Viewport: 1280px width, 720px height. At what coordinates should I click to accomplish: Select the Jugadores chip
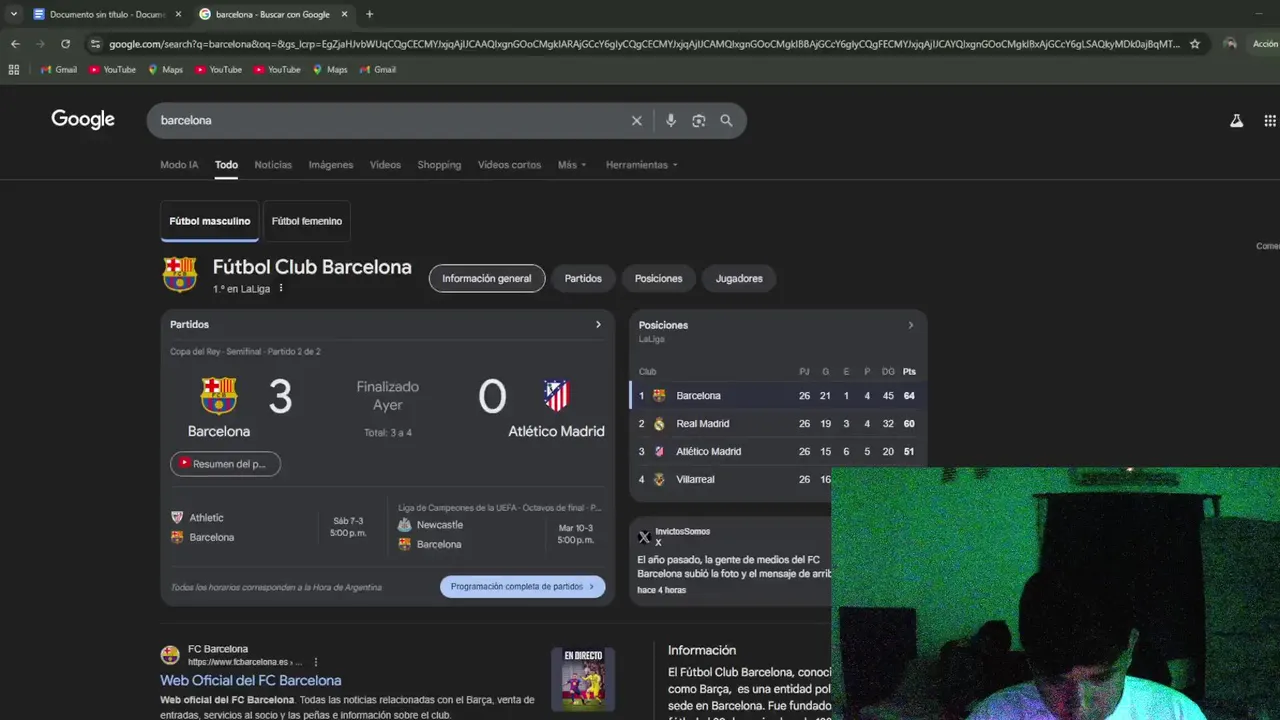pyautogui.click(x=739, y=279)
